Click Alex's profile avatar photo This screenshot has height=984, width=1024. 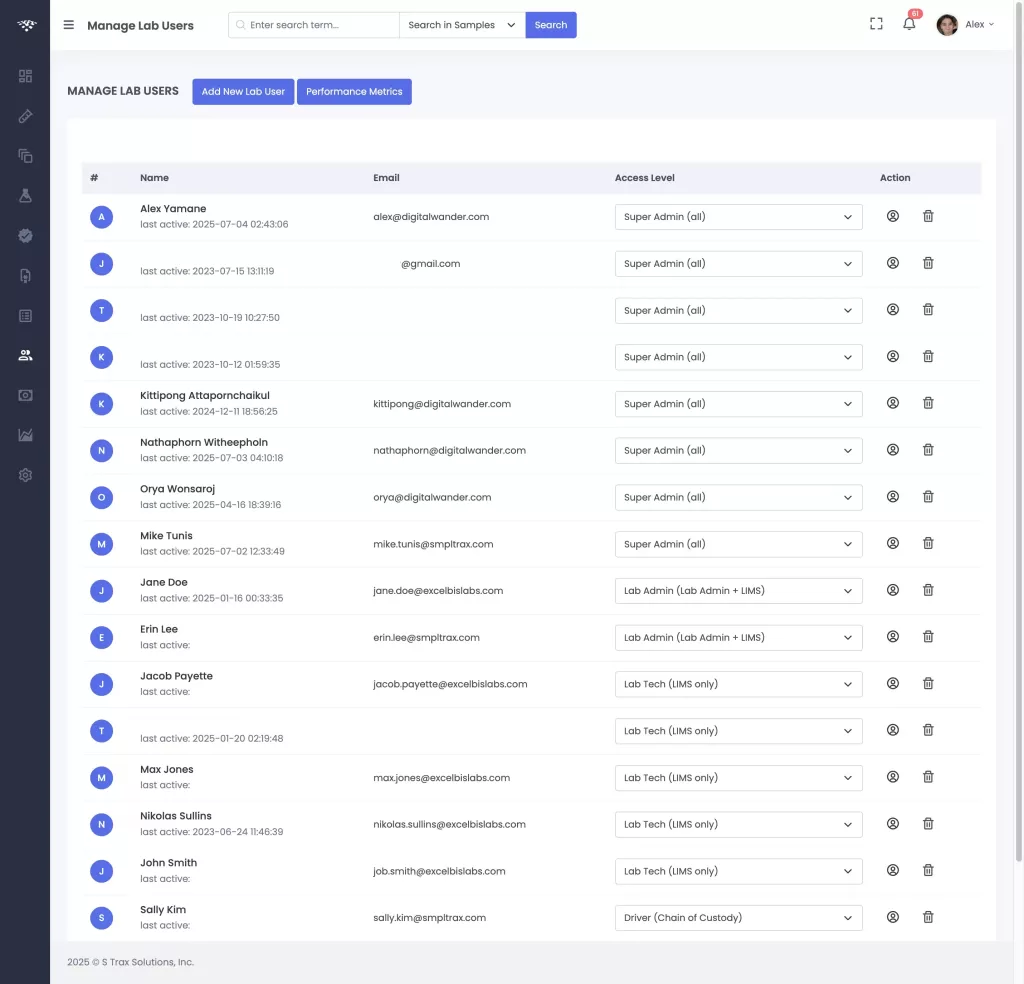pos(947,25)
